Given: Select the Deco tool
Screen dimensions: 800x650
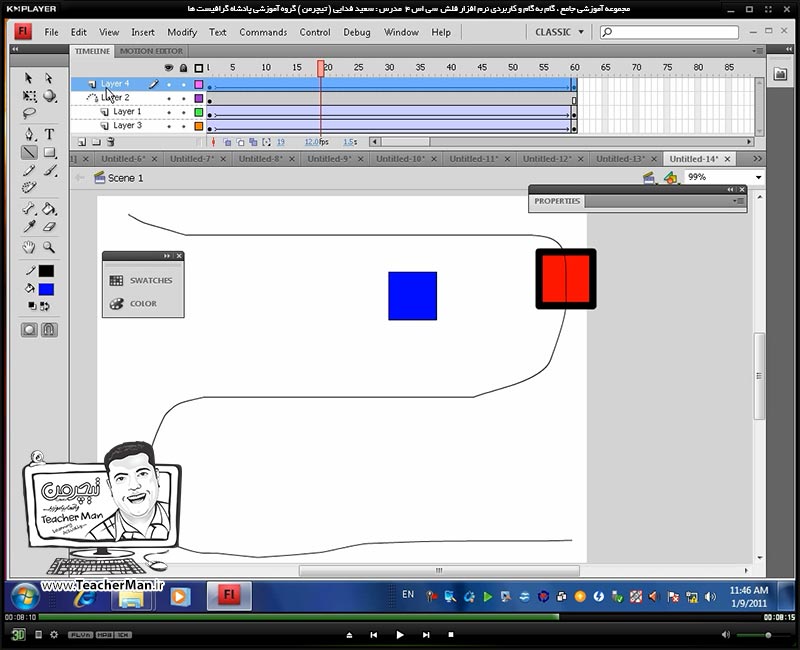Looking at the screenshot, I should 29,188.
